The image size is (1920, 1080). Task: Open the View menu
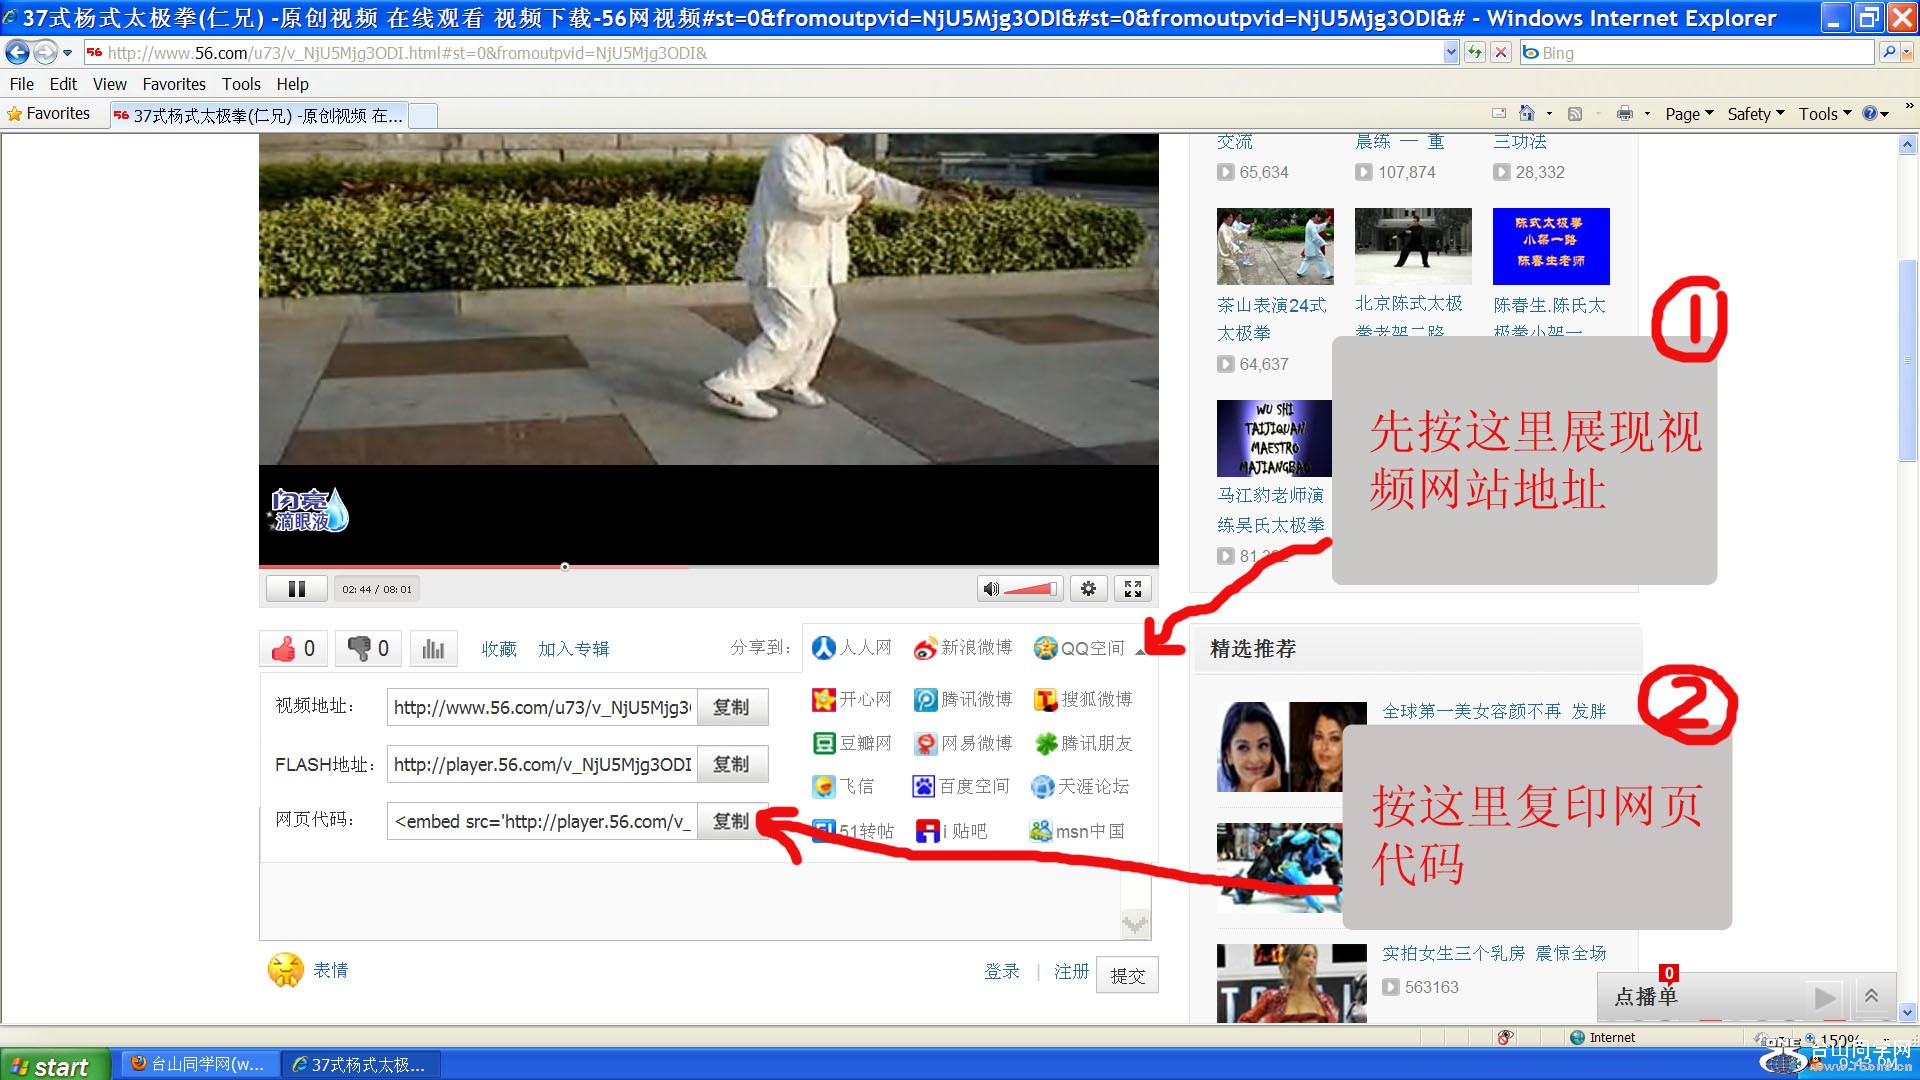109,84
